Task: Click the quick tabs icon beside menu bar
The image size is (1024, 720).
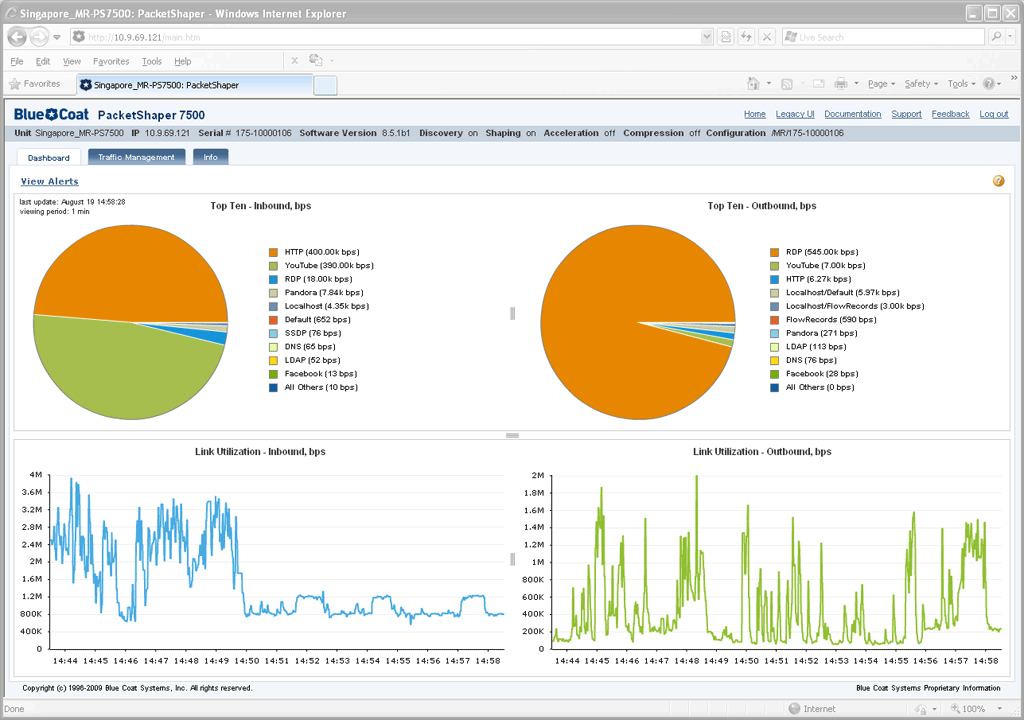Action: coord(316,60)
